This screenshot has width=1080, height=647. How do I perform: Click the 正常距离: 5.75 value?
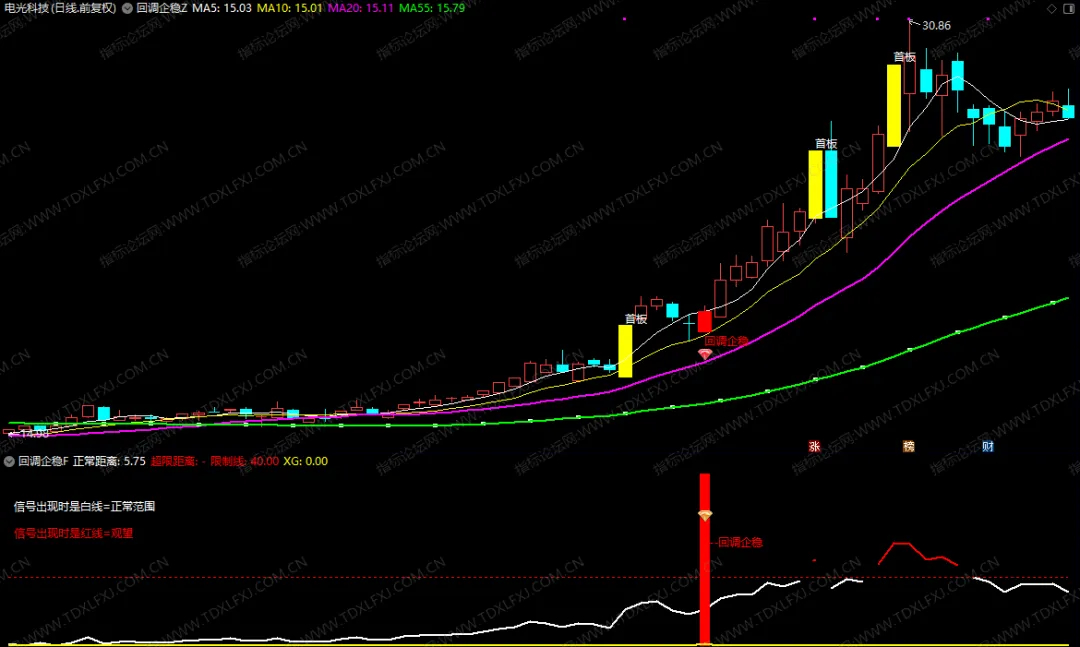[x=109, y=462]
